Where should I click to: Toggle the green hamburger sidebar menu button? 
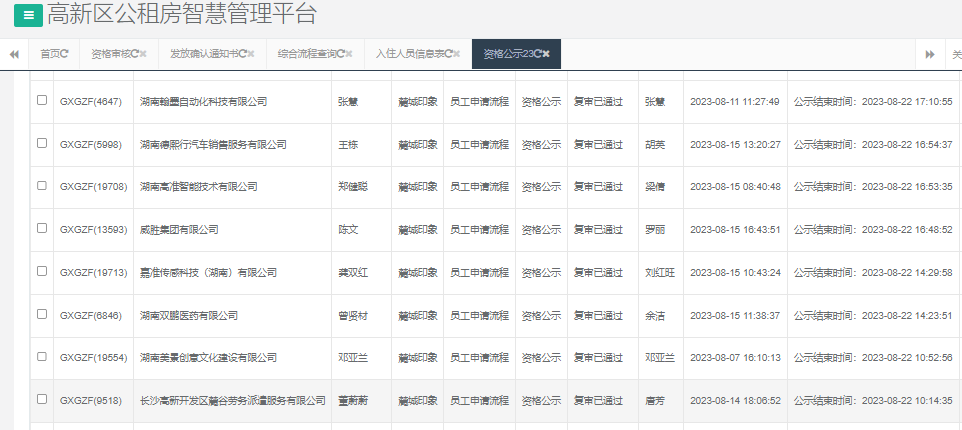tap(28, 15)
